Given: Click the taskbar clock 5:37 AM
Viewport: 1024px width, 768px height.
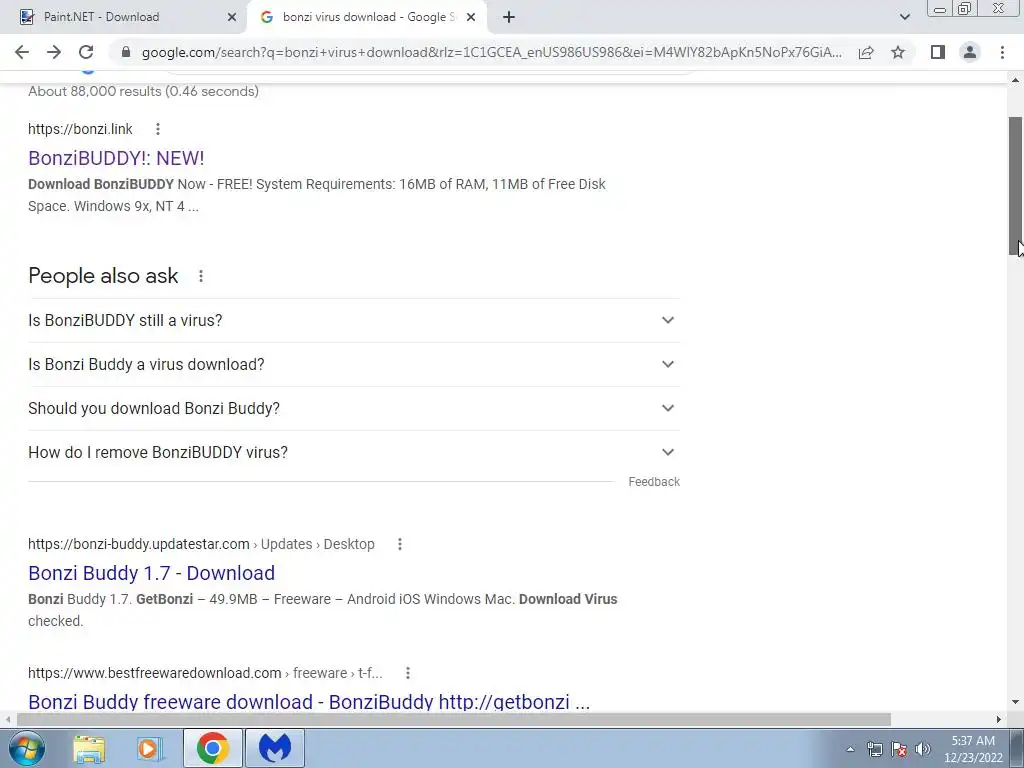Looking at the screenshot, I should click(973, 741).
